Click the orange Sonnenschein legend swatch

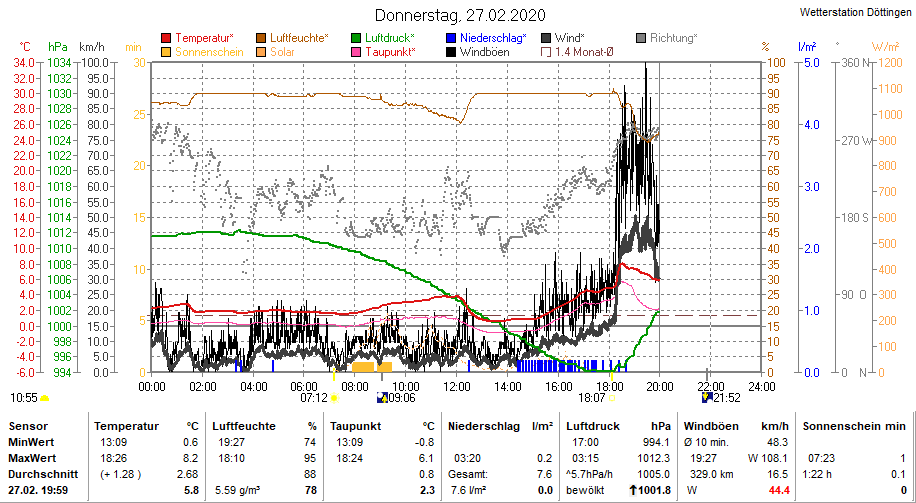pos(166,52)
